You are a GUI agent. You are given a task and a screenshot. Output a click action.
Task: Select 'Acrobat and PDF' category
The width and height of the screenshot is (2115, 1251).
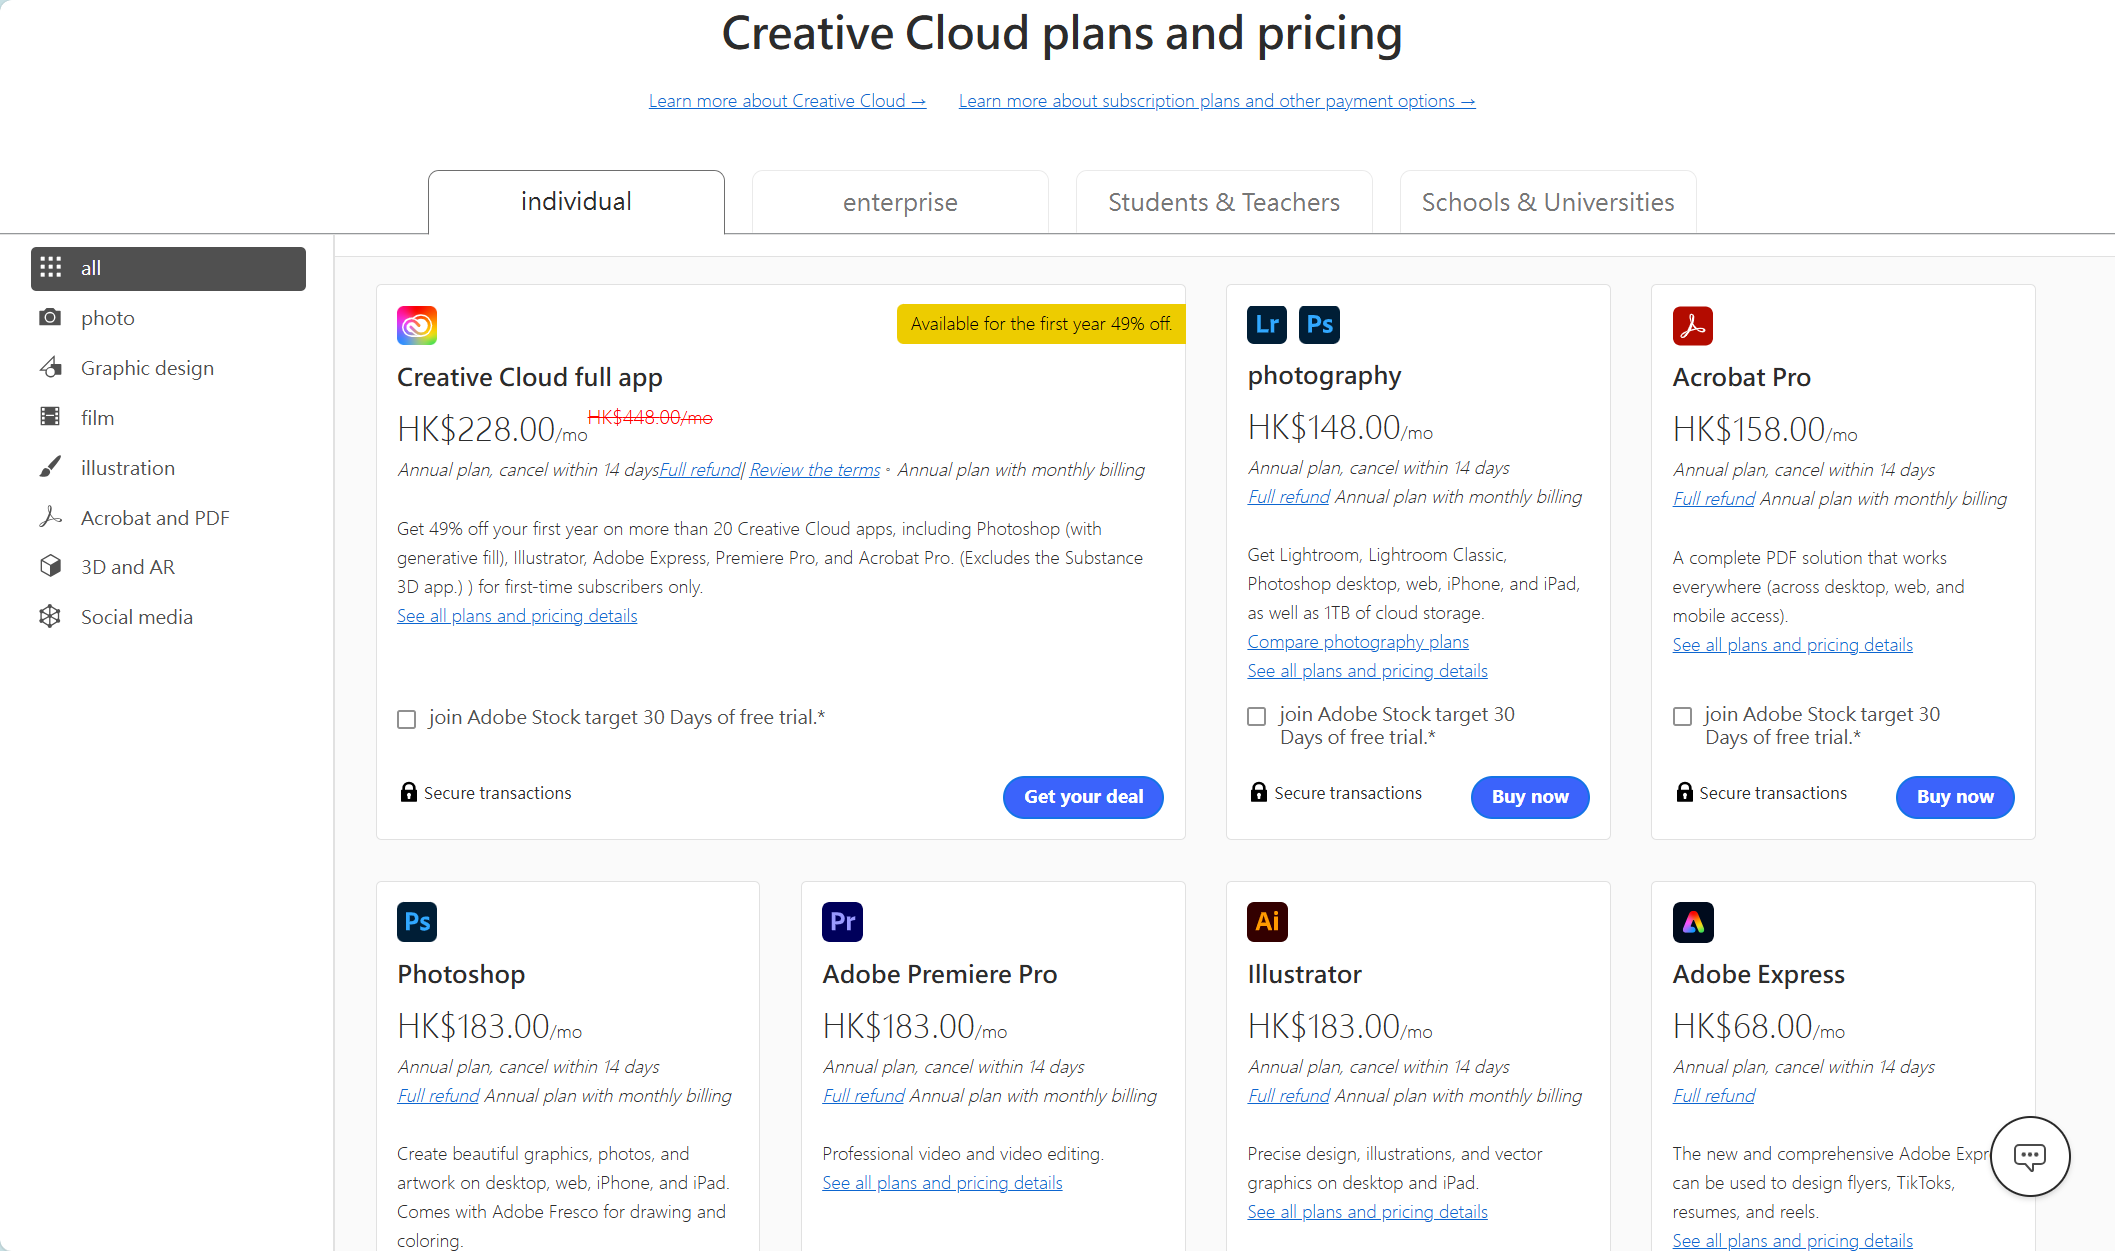(168, 517)
